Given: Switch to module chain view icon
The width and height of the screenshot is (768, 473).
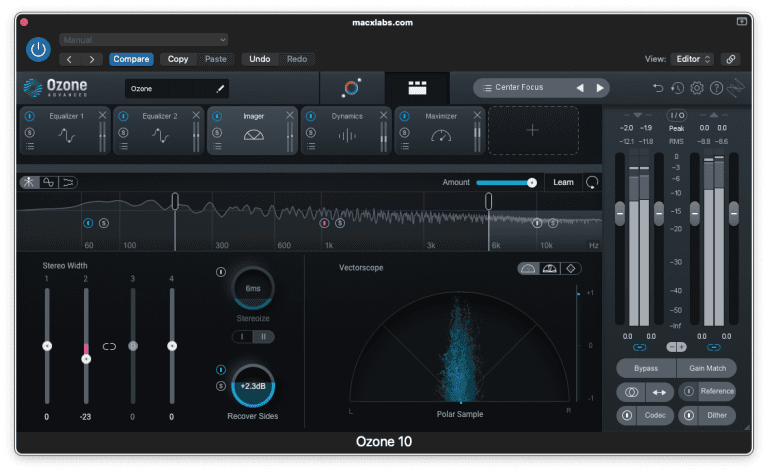Looking at the screenshot, I should click(417, 88).
